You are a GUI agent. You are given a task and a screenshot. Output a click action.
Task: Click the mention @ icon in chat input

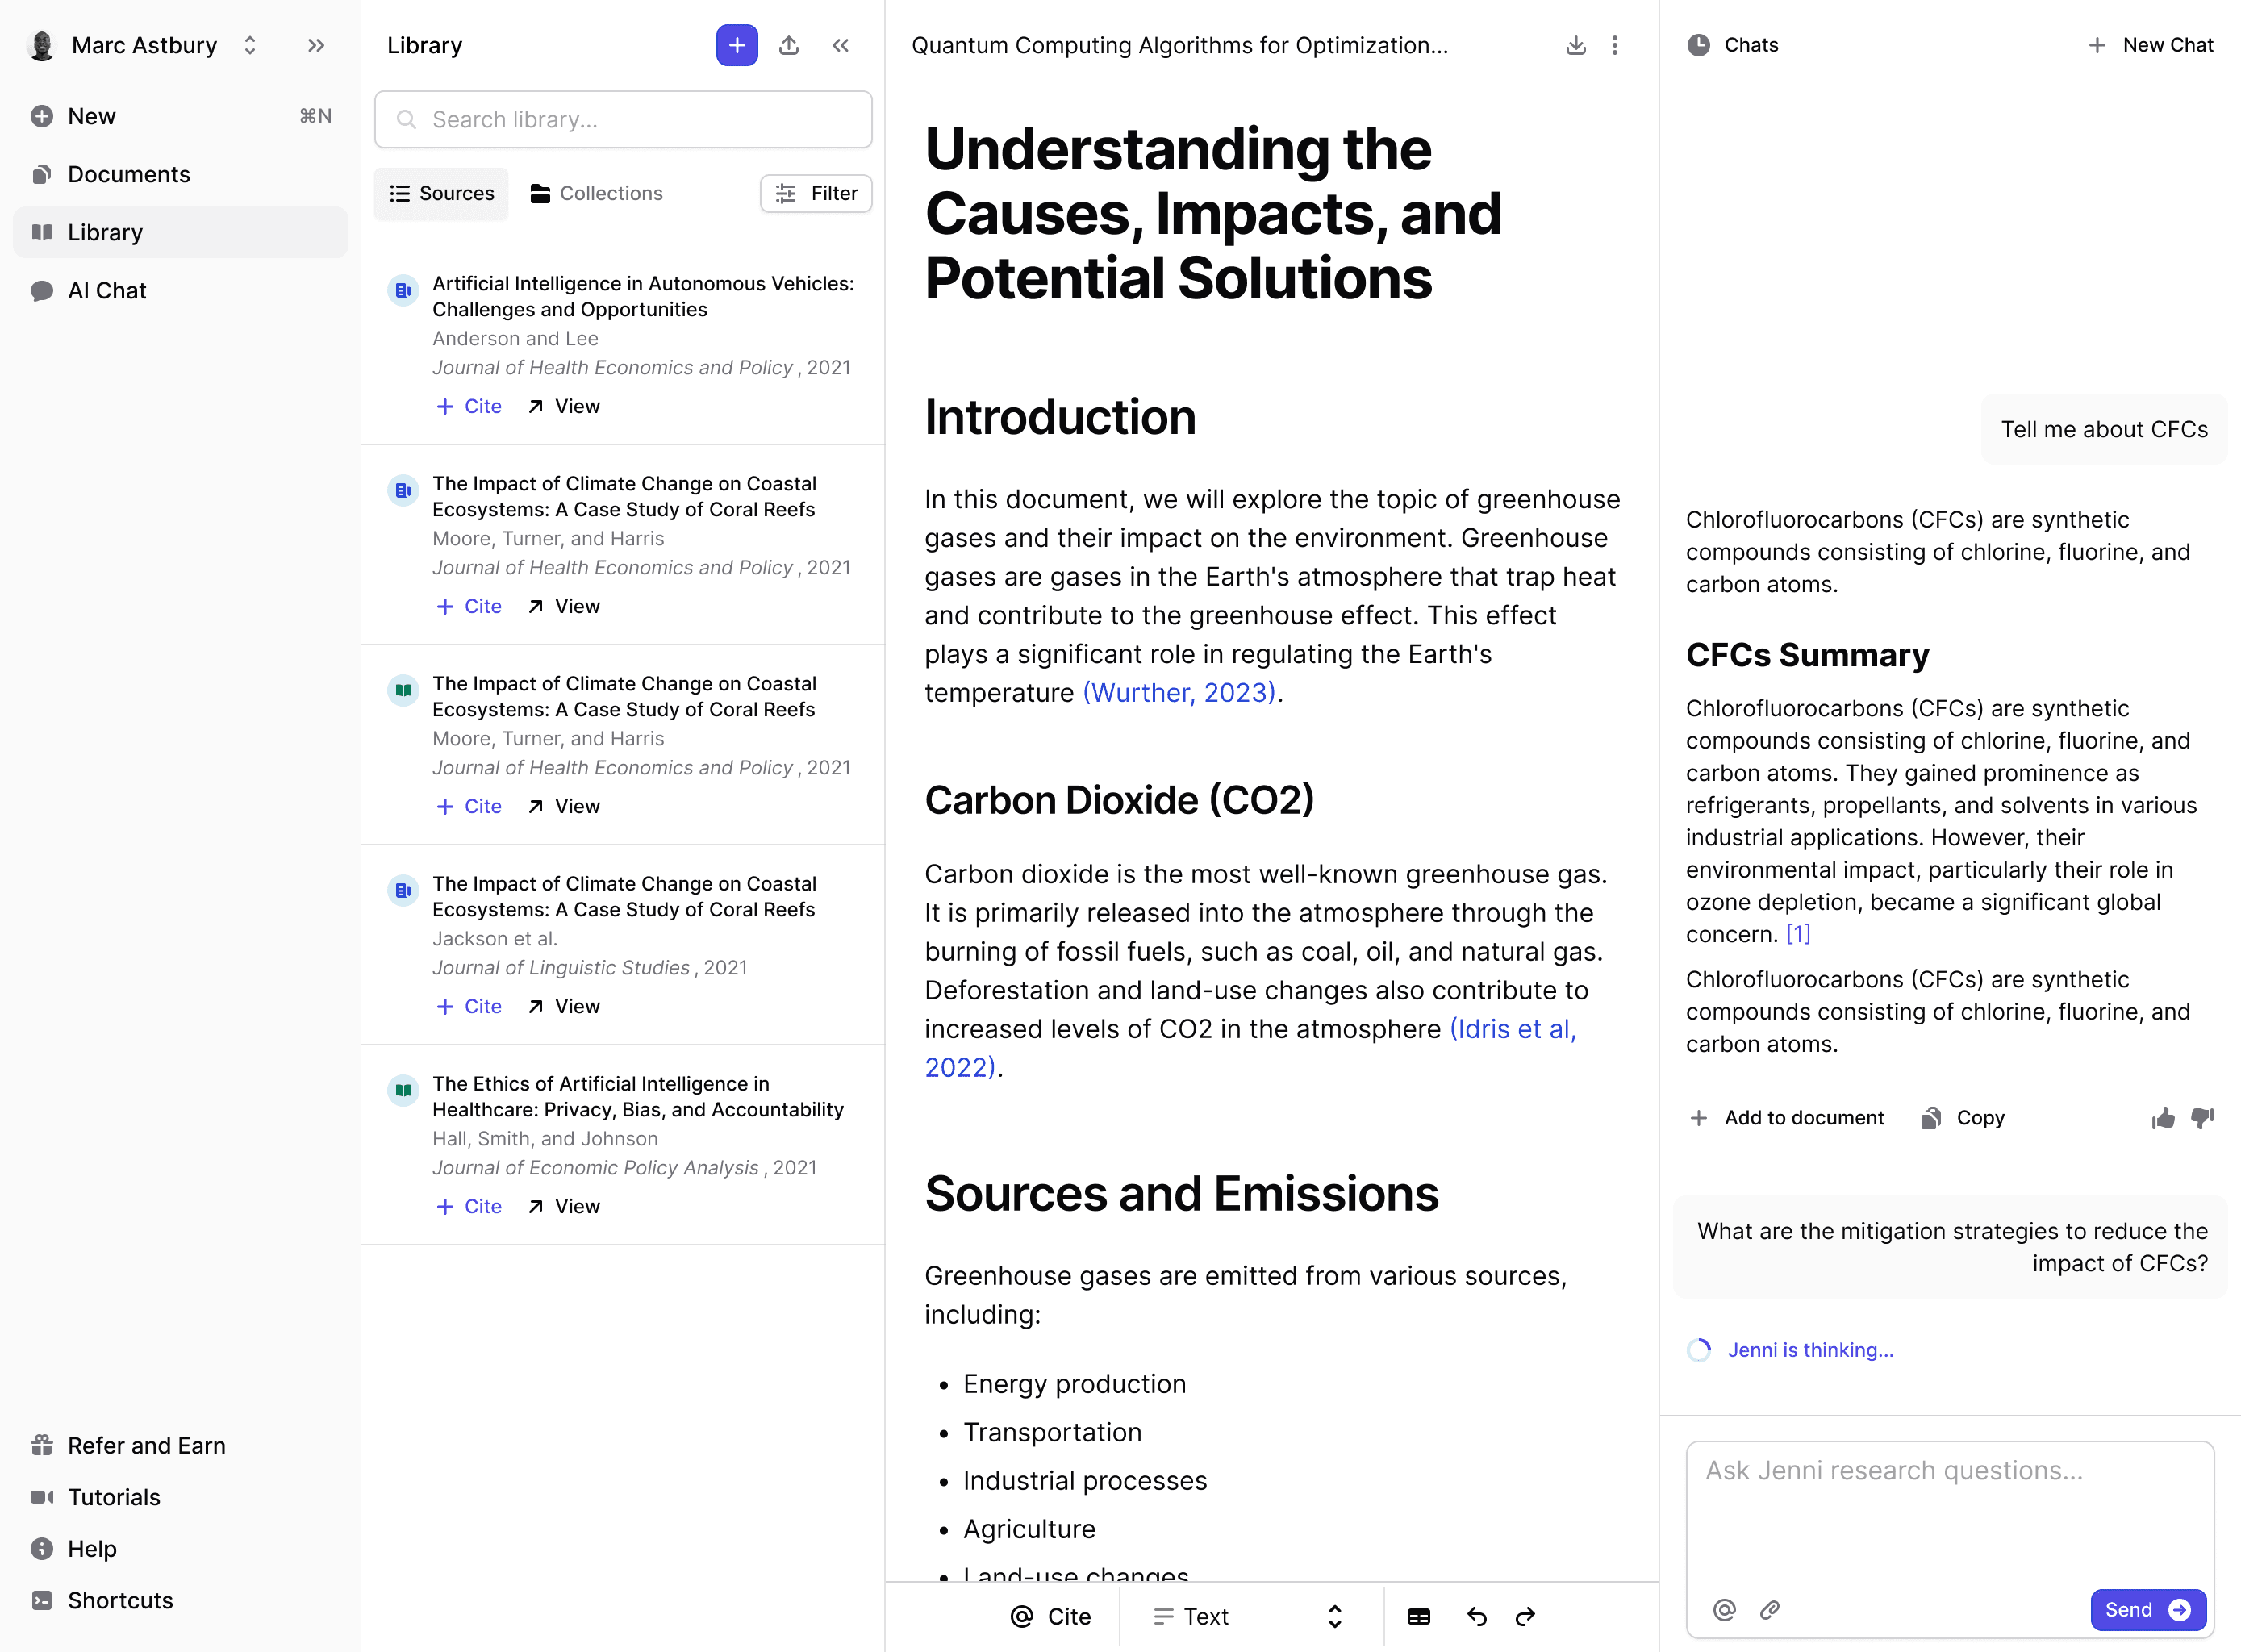pyautogui.click(x=1724, y=1610)
